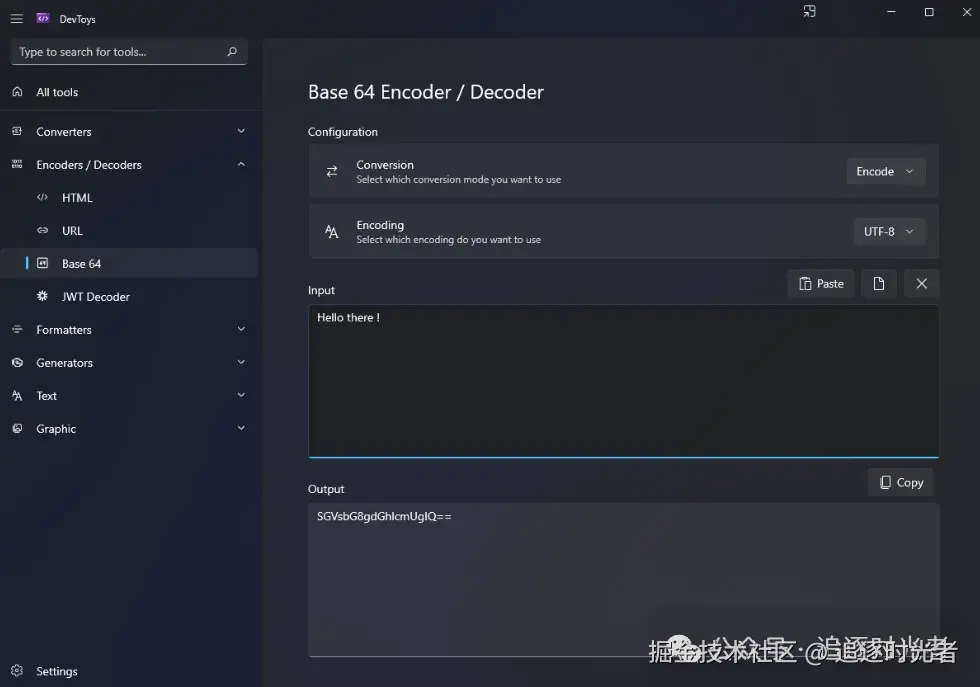
Task: Click the Encoding setting title
Action: (380, 225)
